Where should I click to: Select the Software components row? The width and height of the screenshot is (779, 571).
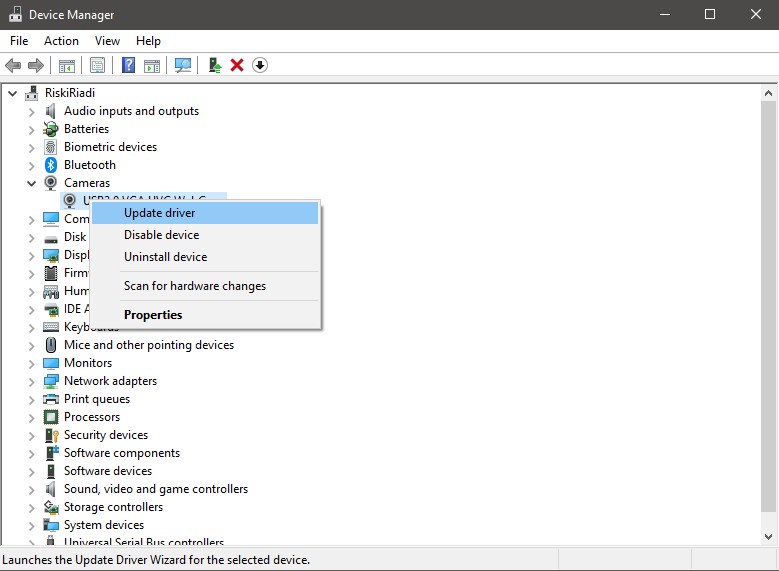(122, 453)
